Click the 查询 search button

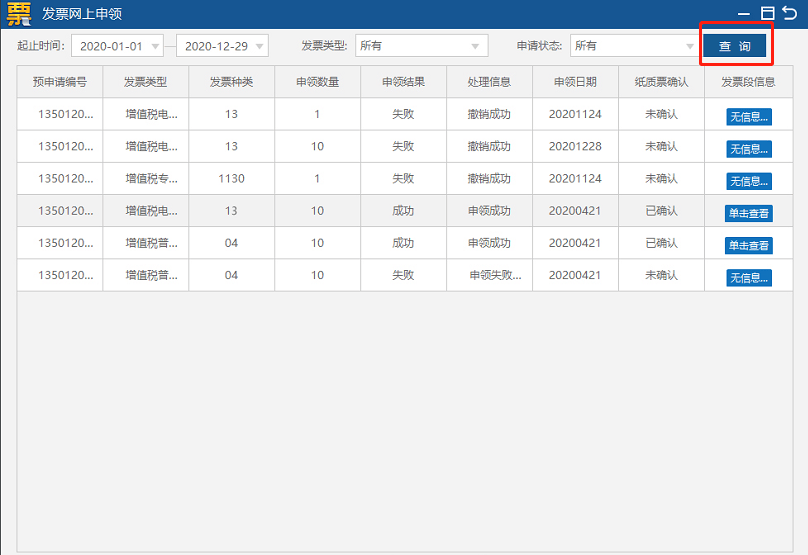point(734,46)
